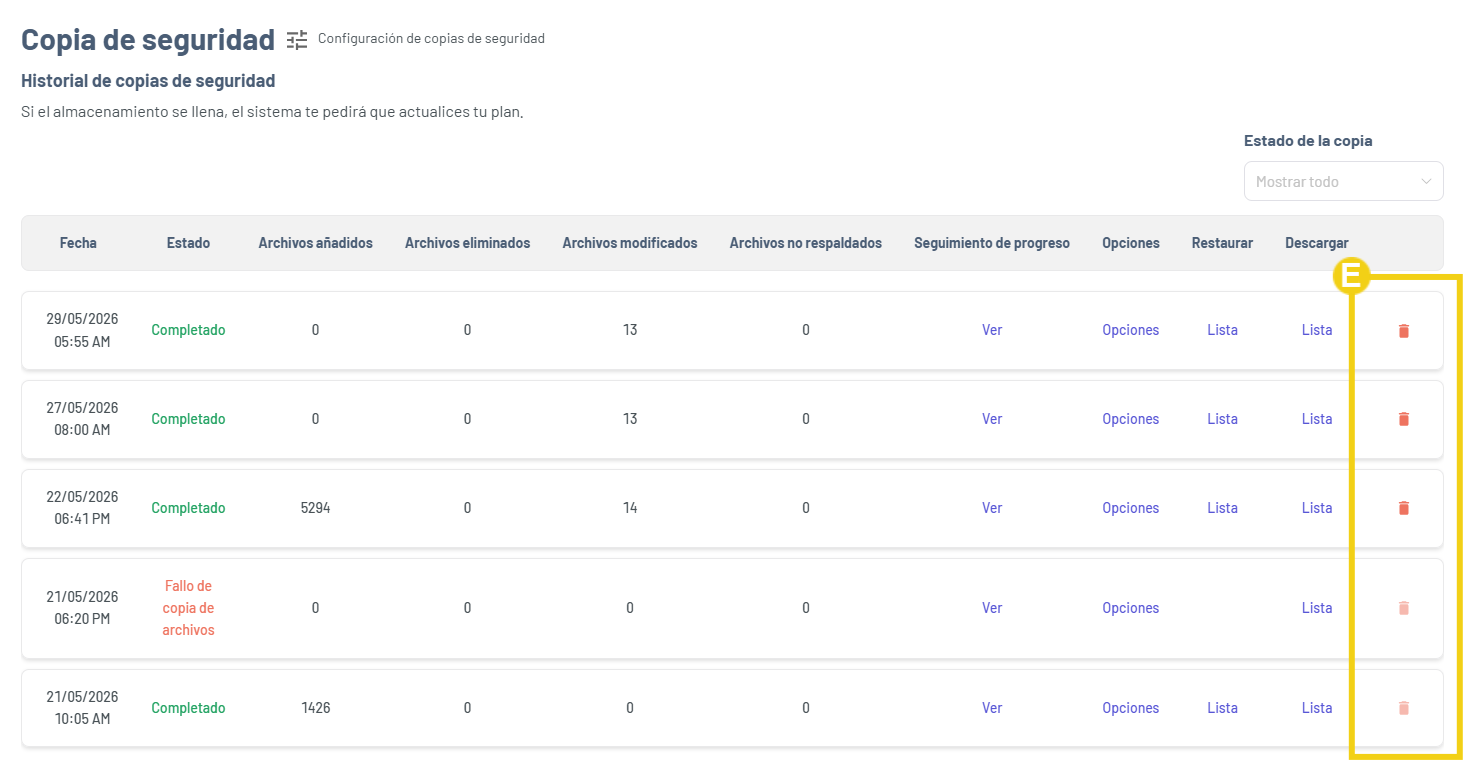Screen dimensions: 1473x761
Task: Click the Restaurar column header
Action: (x=1222, y=243)
